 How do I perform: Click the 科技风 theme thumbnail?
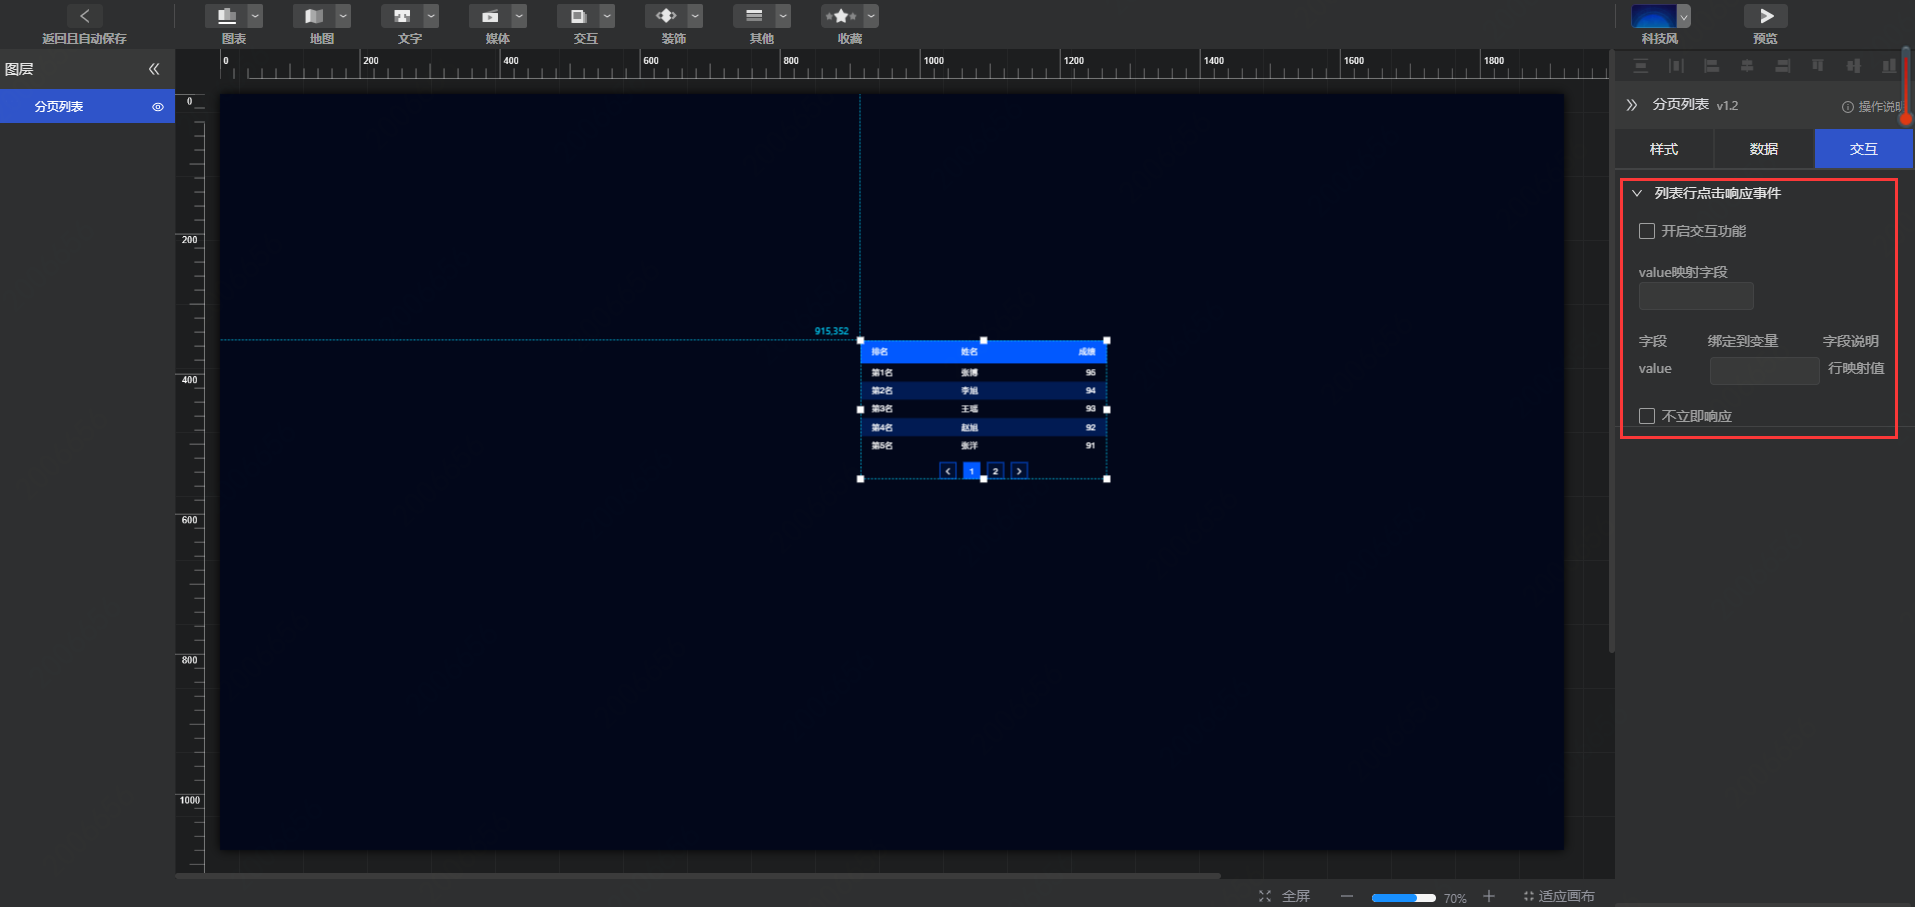click(1654, 16)
